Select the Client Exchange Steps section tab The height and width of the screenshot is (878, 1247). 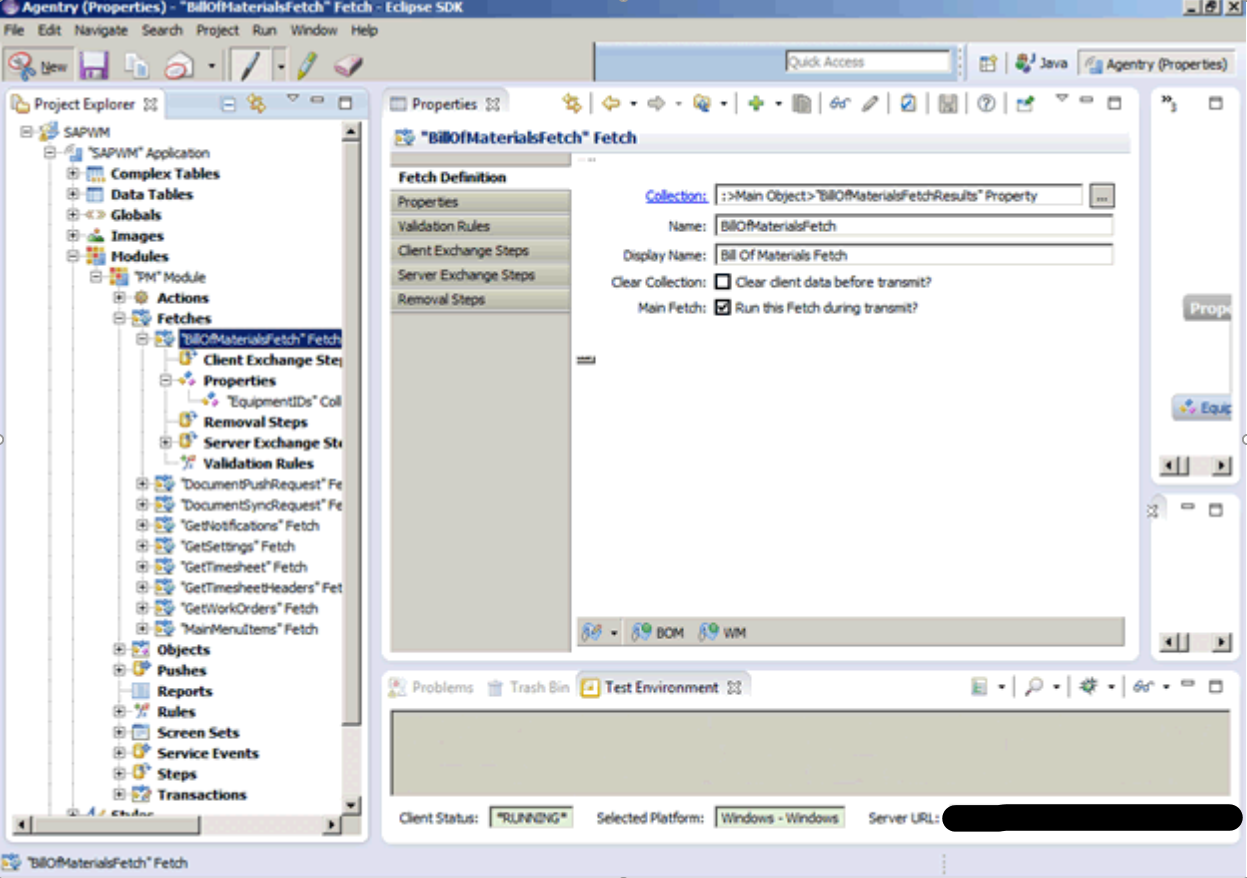click(480, 251)
